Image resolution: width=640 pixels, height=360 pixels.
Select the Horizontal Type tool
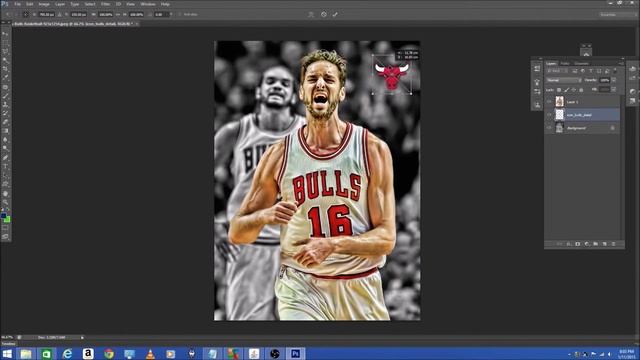6,167
